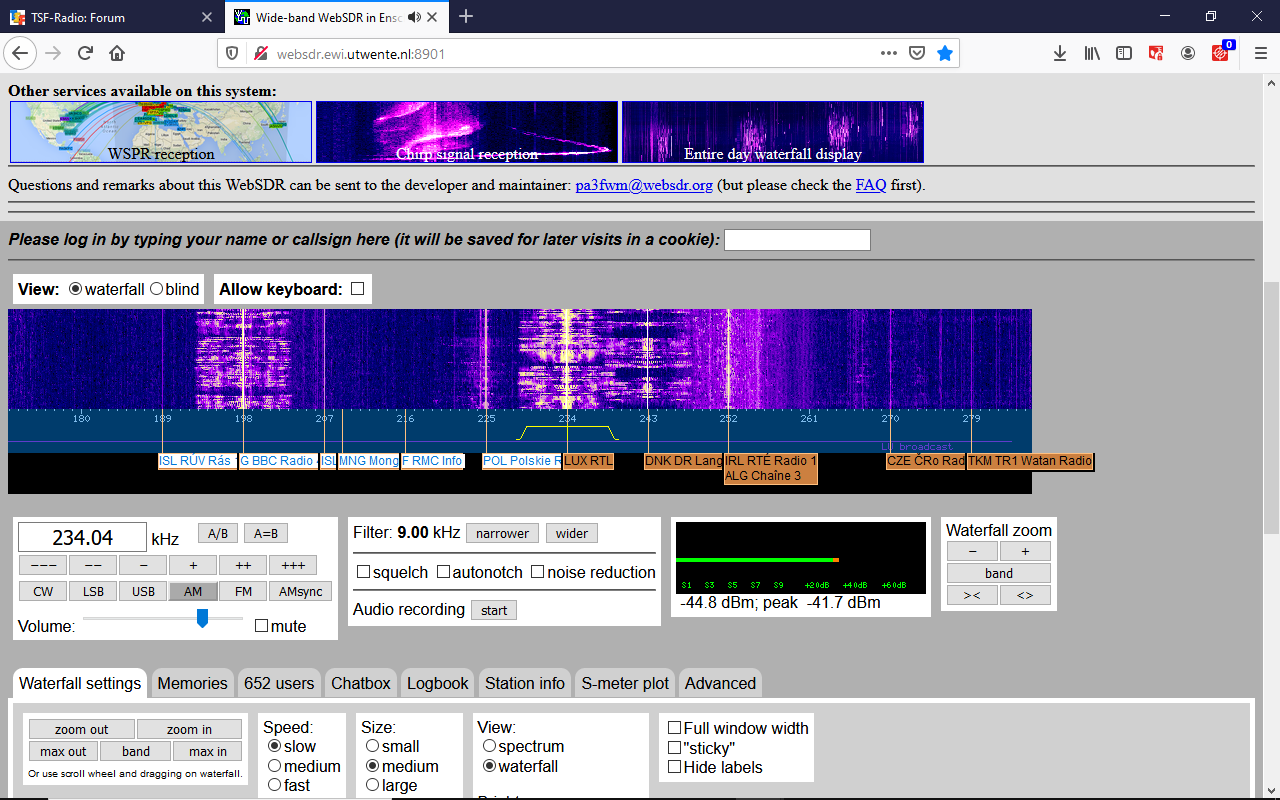Click the DNK DR Lang station label
1280x800 pixels.
(x=683, y=461)
